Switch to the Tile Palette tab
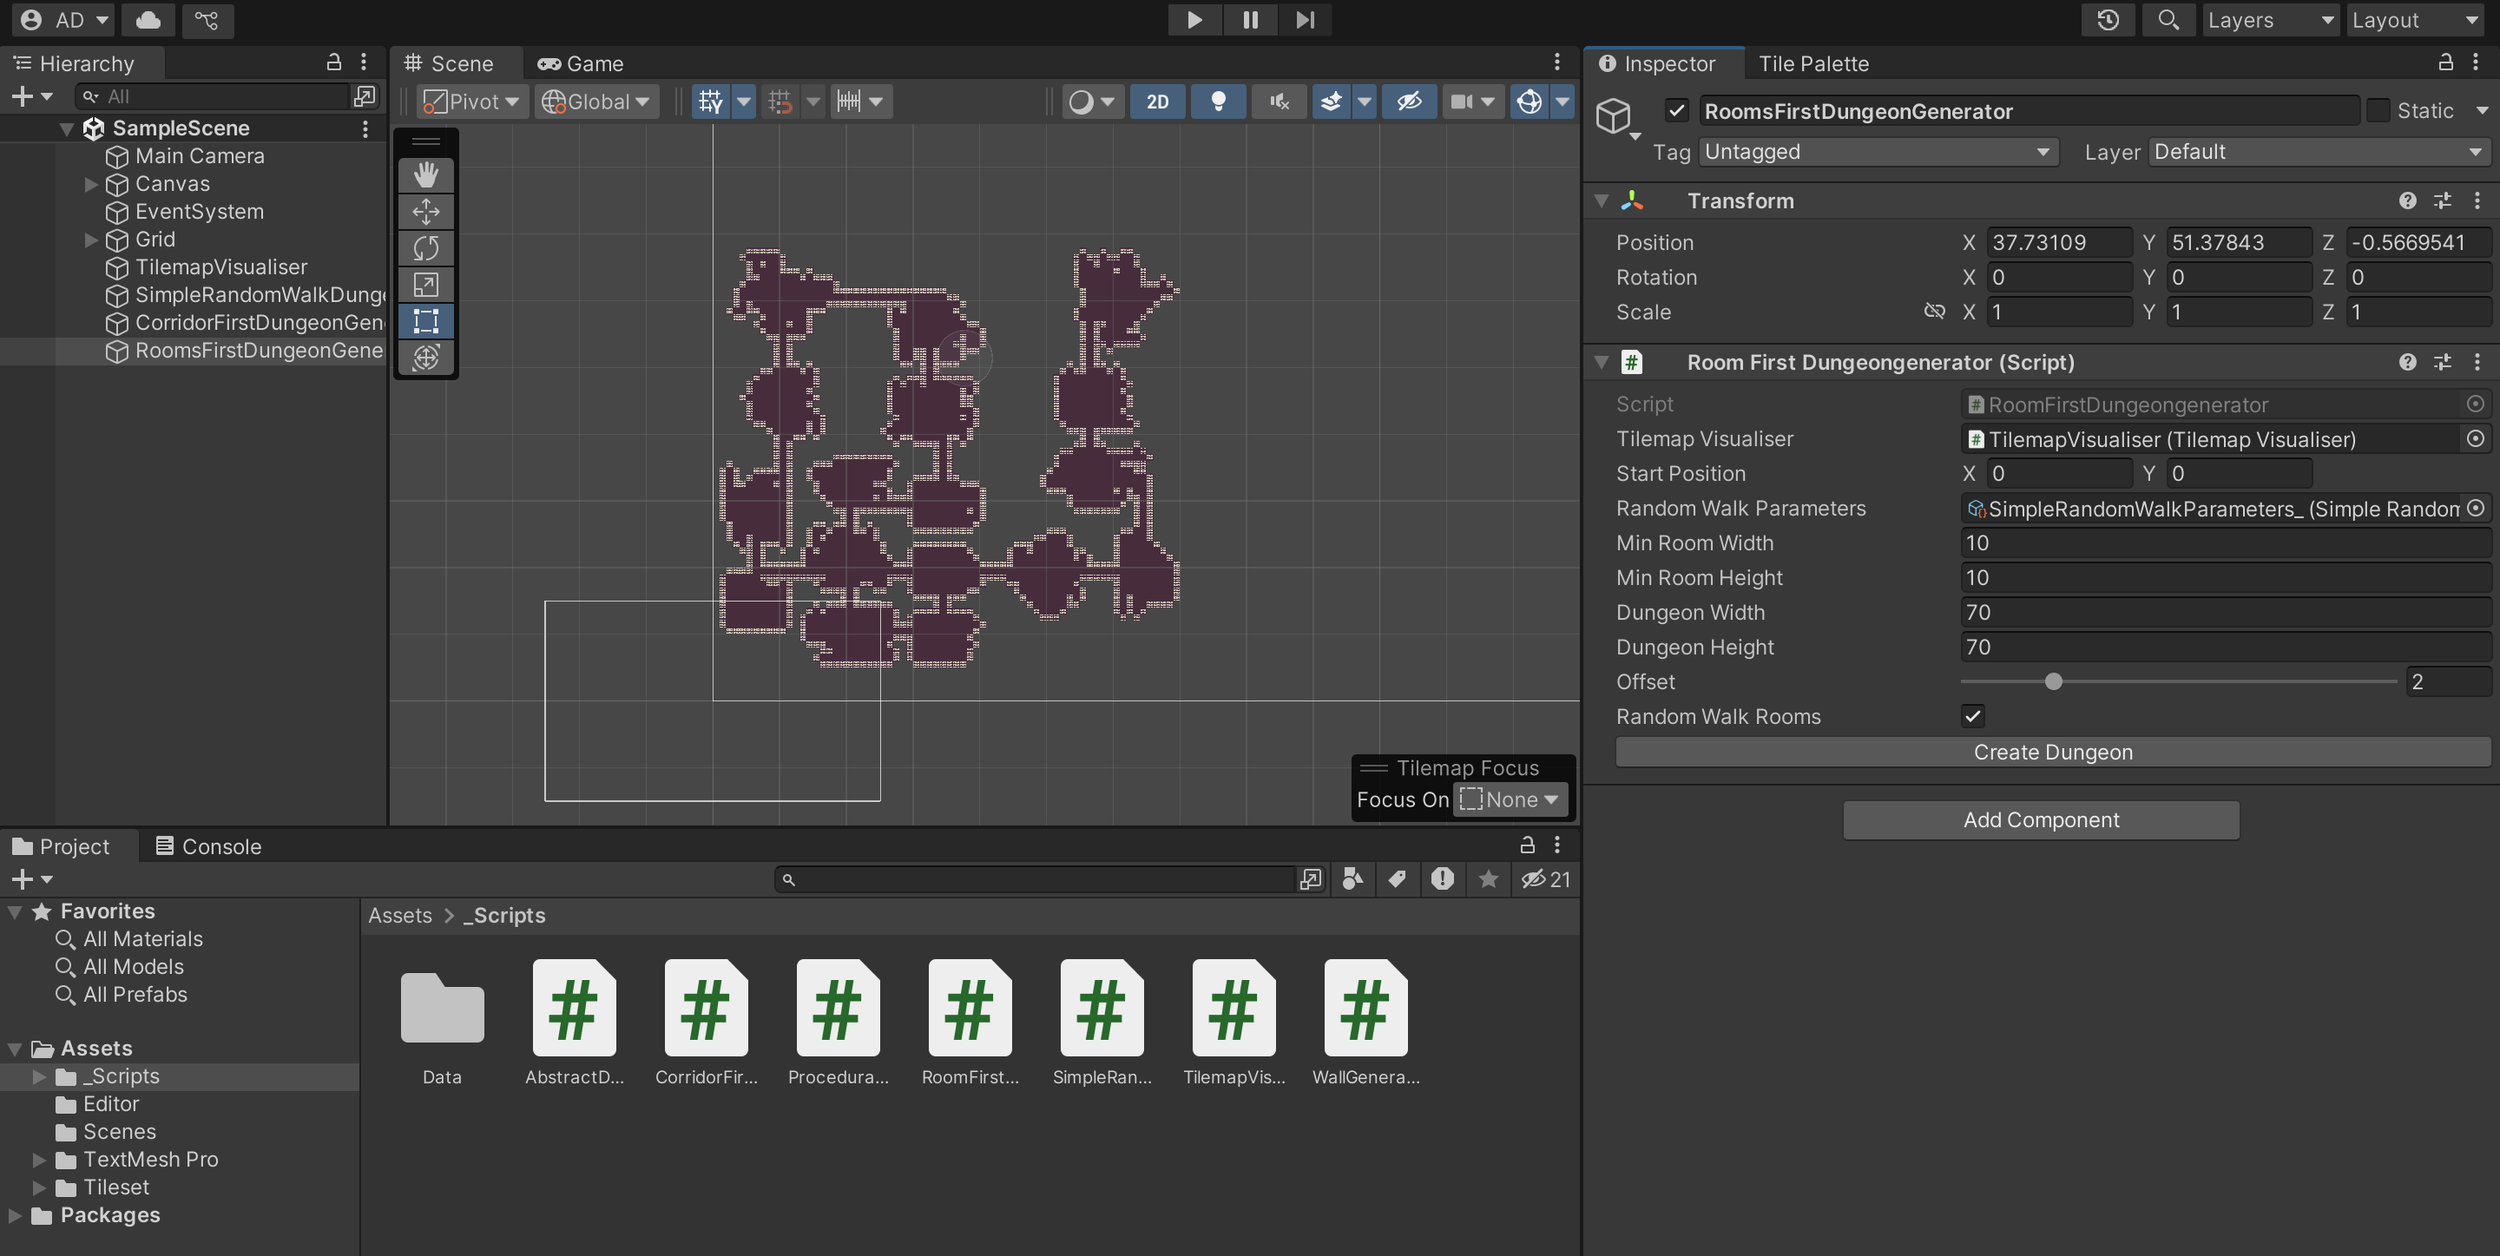 point(1814,64)
